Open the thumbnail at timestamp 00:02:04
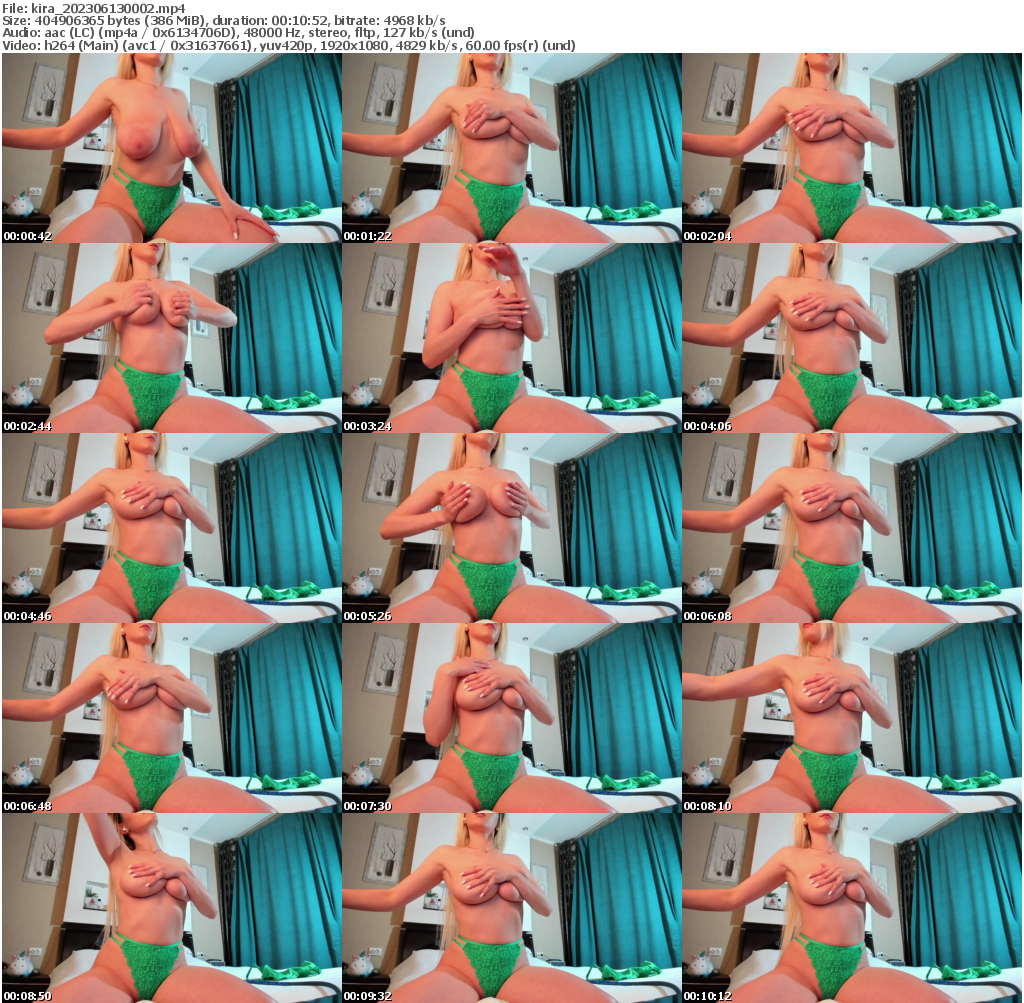1024x1003 pixels. coord(852,148)
